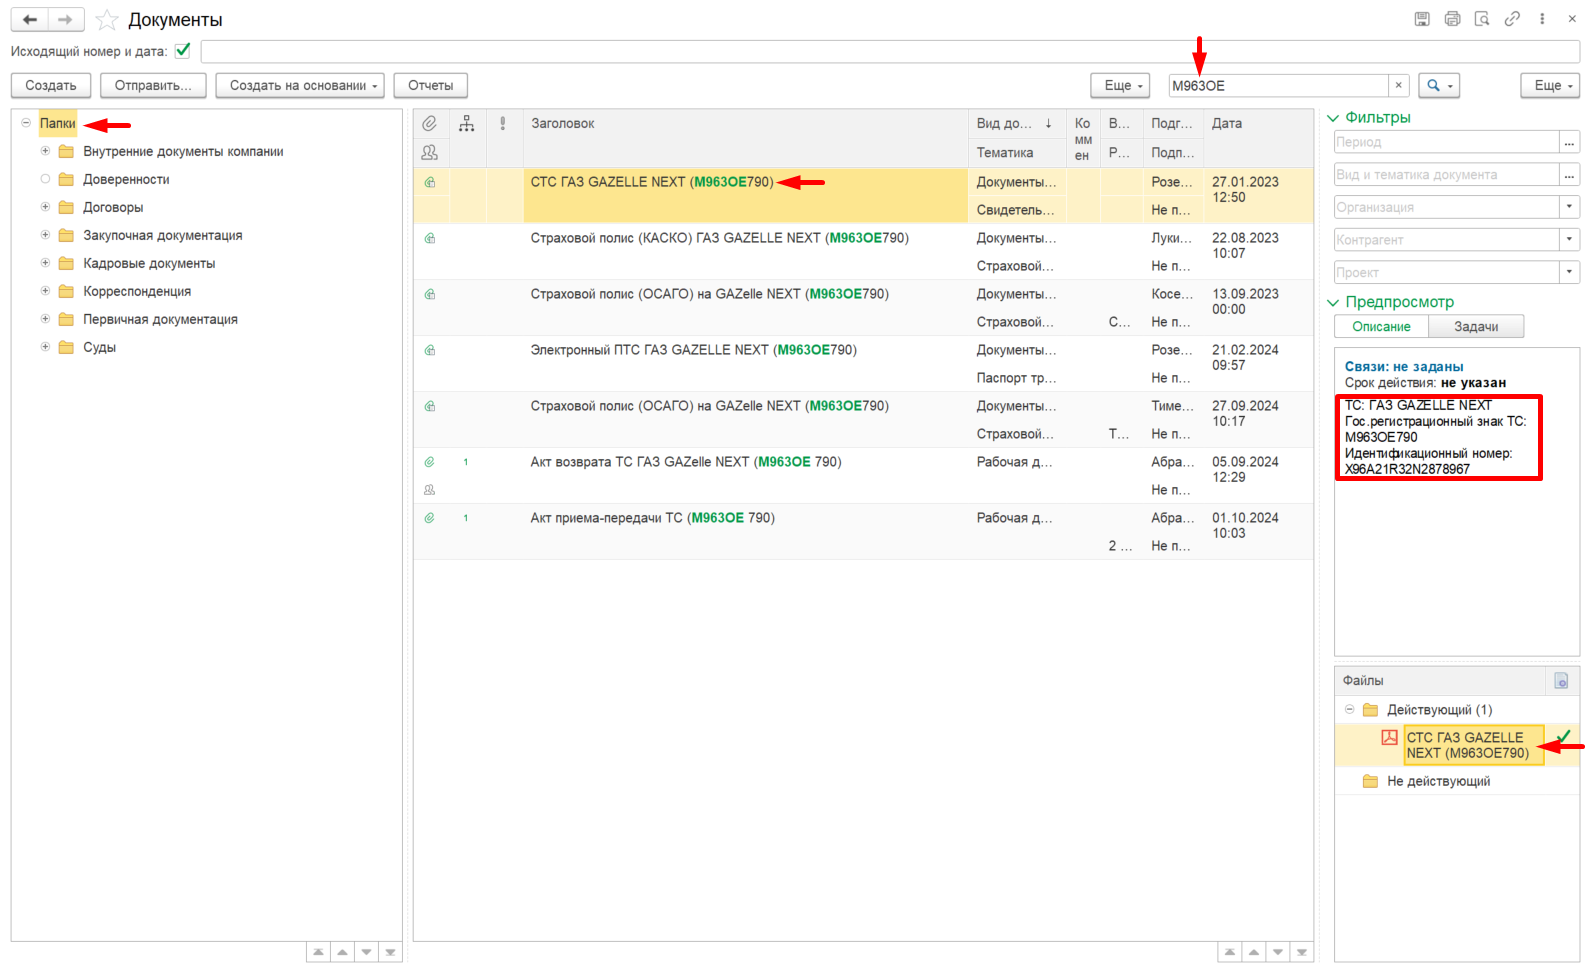Screen dimensions: 1589x971
Task: Click the printer icon in the title bar
Action: point(1452,19)
